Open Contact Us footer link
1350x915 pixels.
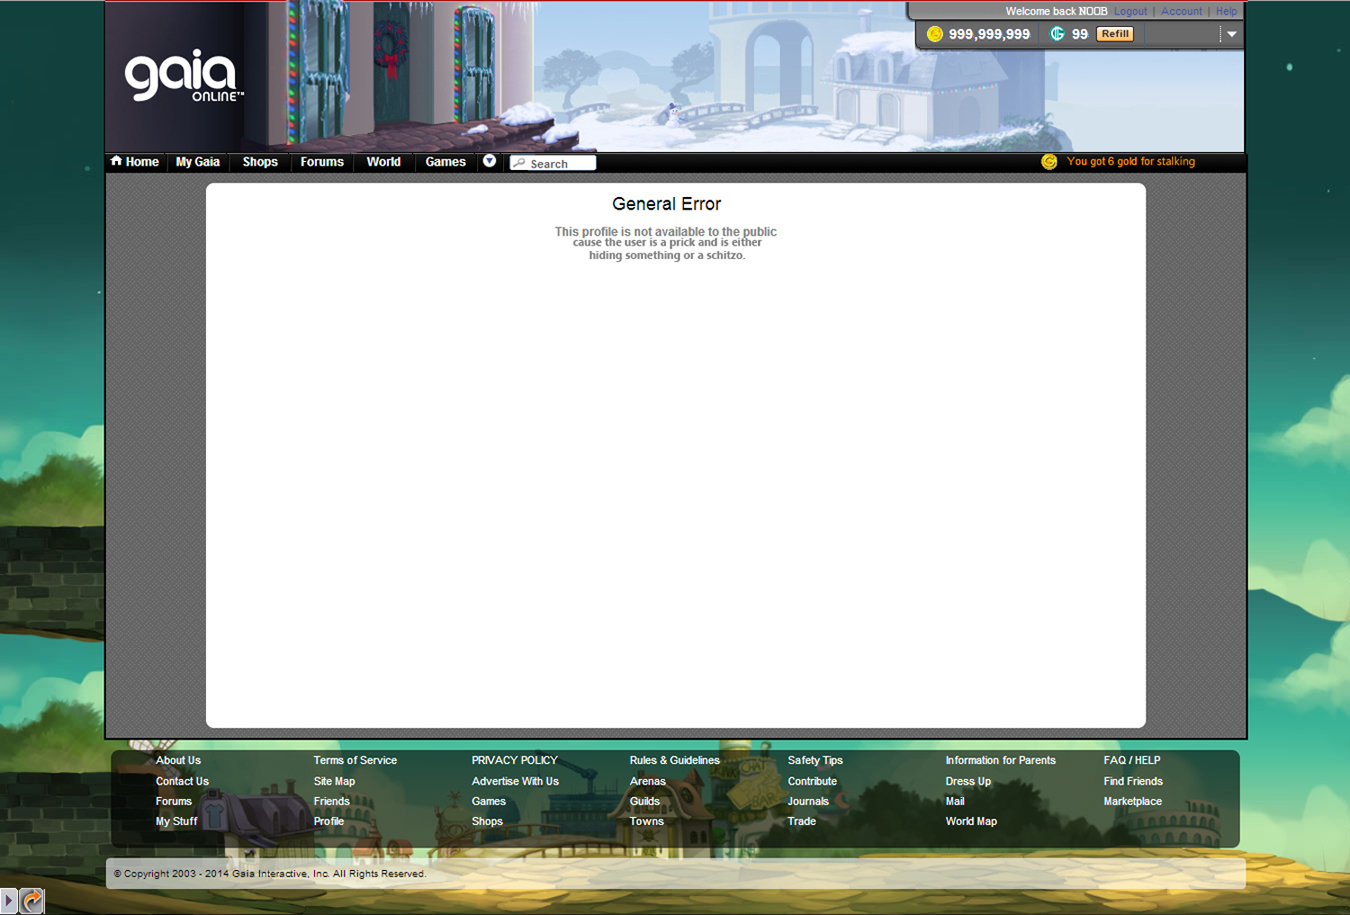[x=182, y=781]
